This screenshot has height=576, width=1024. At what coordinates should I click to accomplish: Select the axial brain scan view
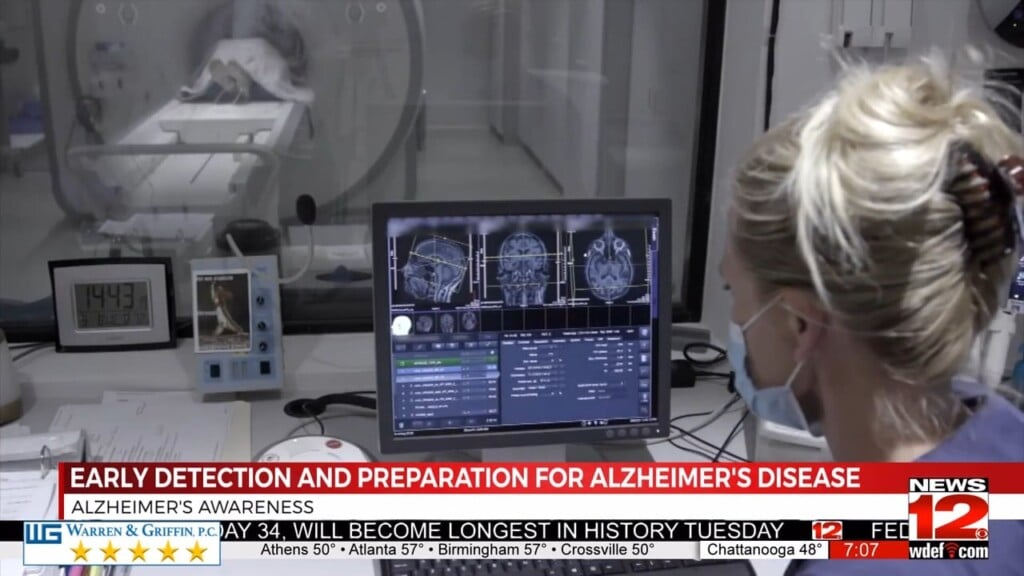click(607, 267)
